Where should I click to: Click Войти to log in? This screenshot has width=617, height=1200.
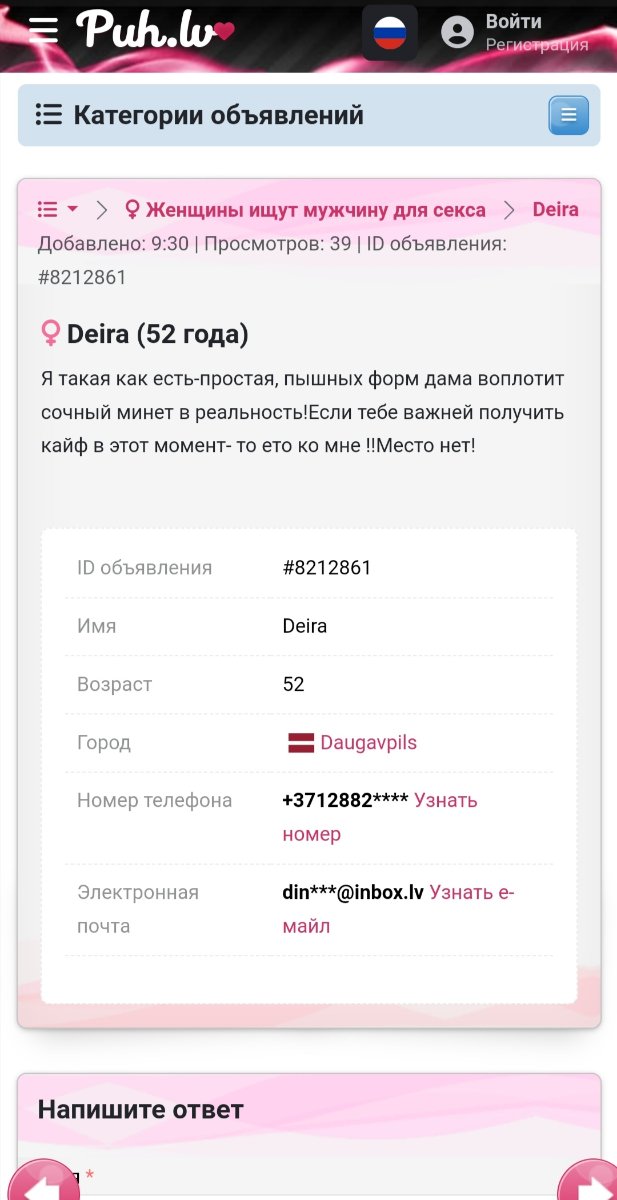(514, 21)
